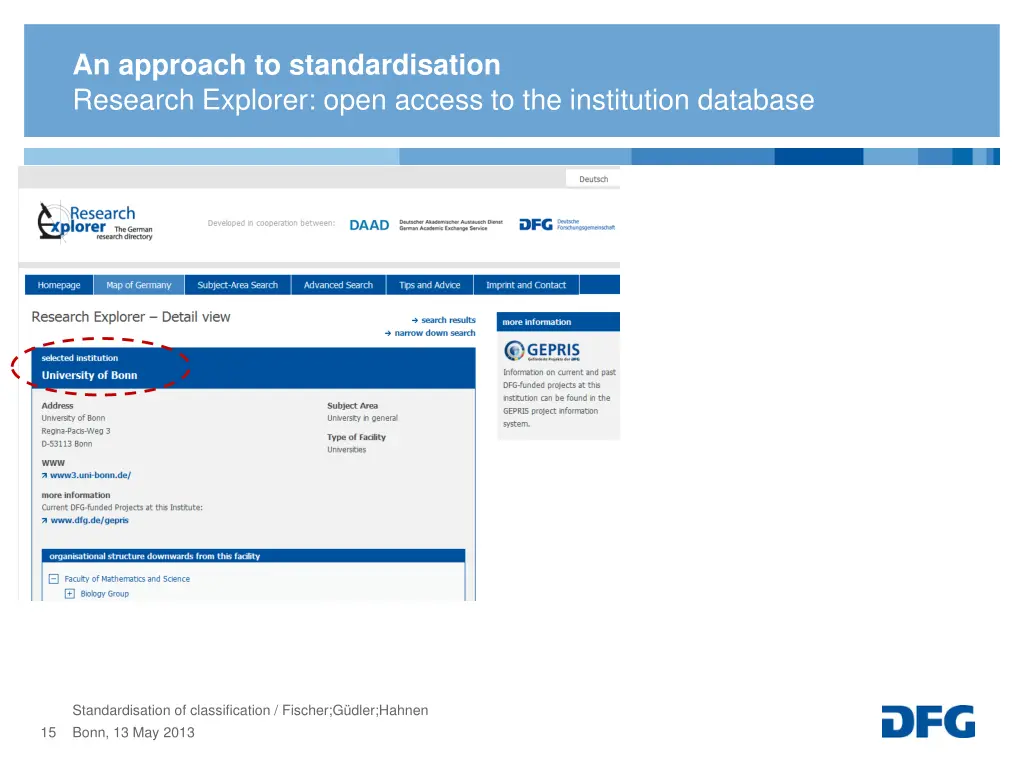Select the Tips and Advice tab

[430, 285]
